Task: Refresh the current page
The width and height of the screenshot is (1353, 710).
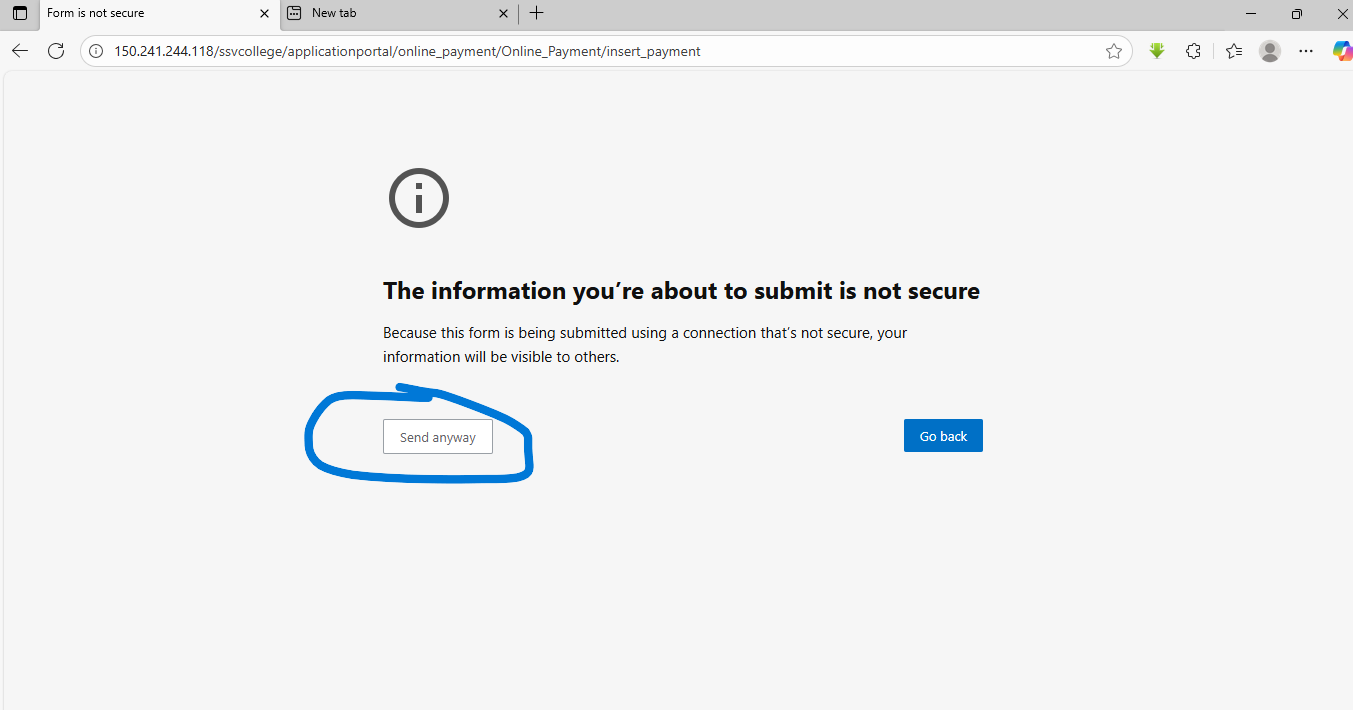Action: (56, 51)
